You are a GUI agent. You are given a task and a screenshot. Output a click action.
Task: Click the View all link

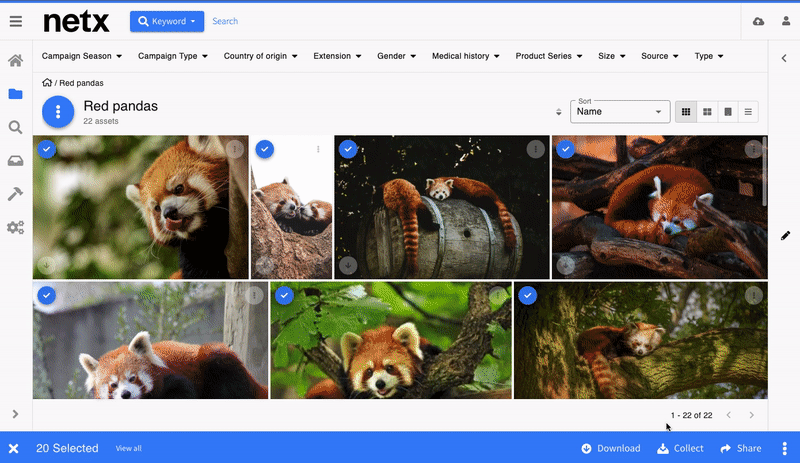coord(129,448)
